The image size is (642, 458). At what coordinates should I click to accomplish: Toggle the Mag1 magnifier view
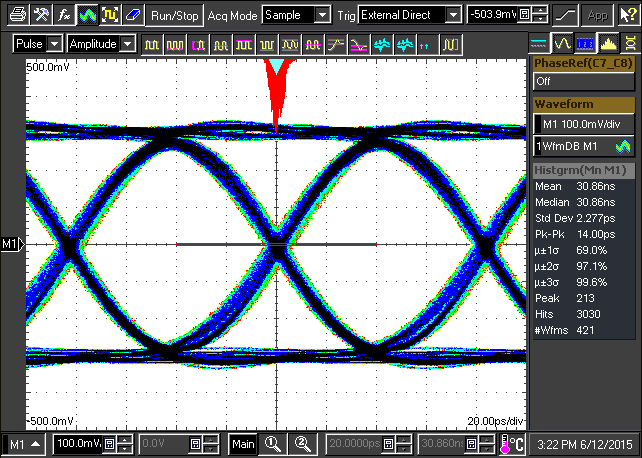click(x=273, y=444)
